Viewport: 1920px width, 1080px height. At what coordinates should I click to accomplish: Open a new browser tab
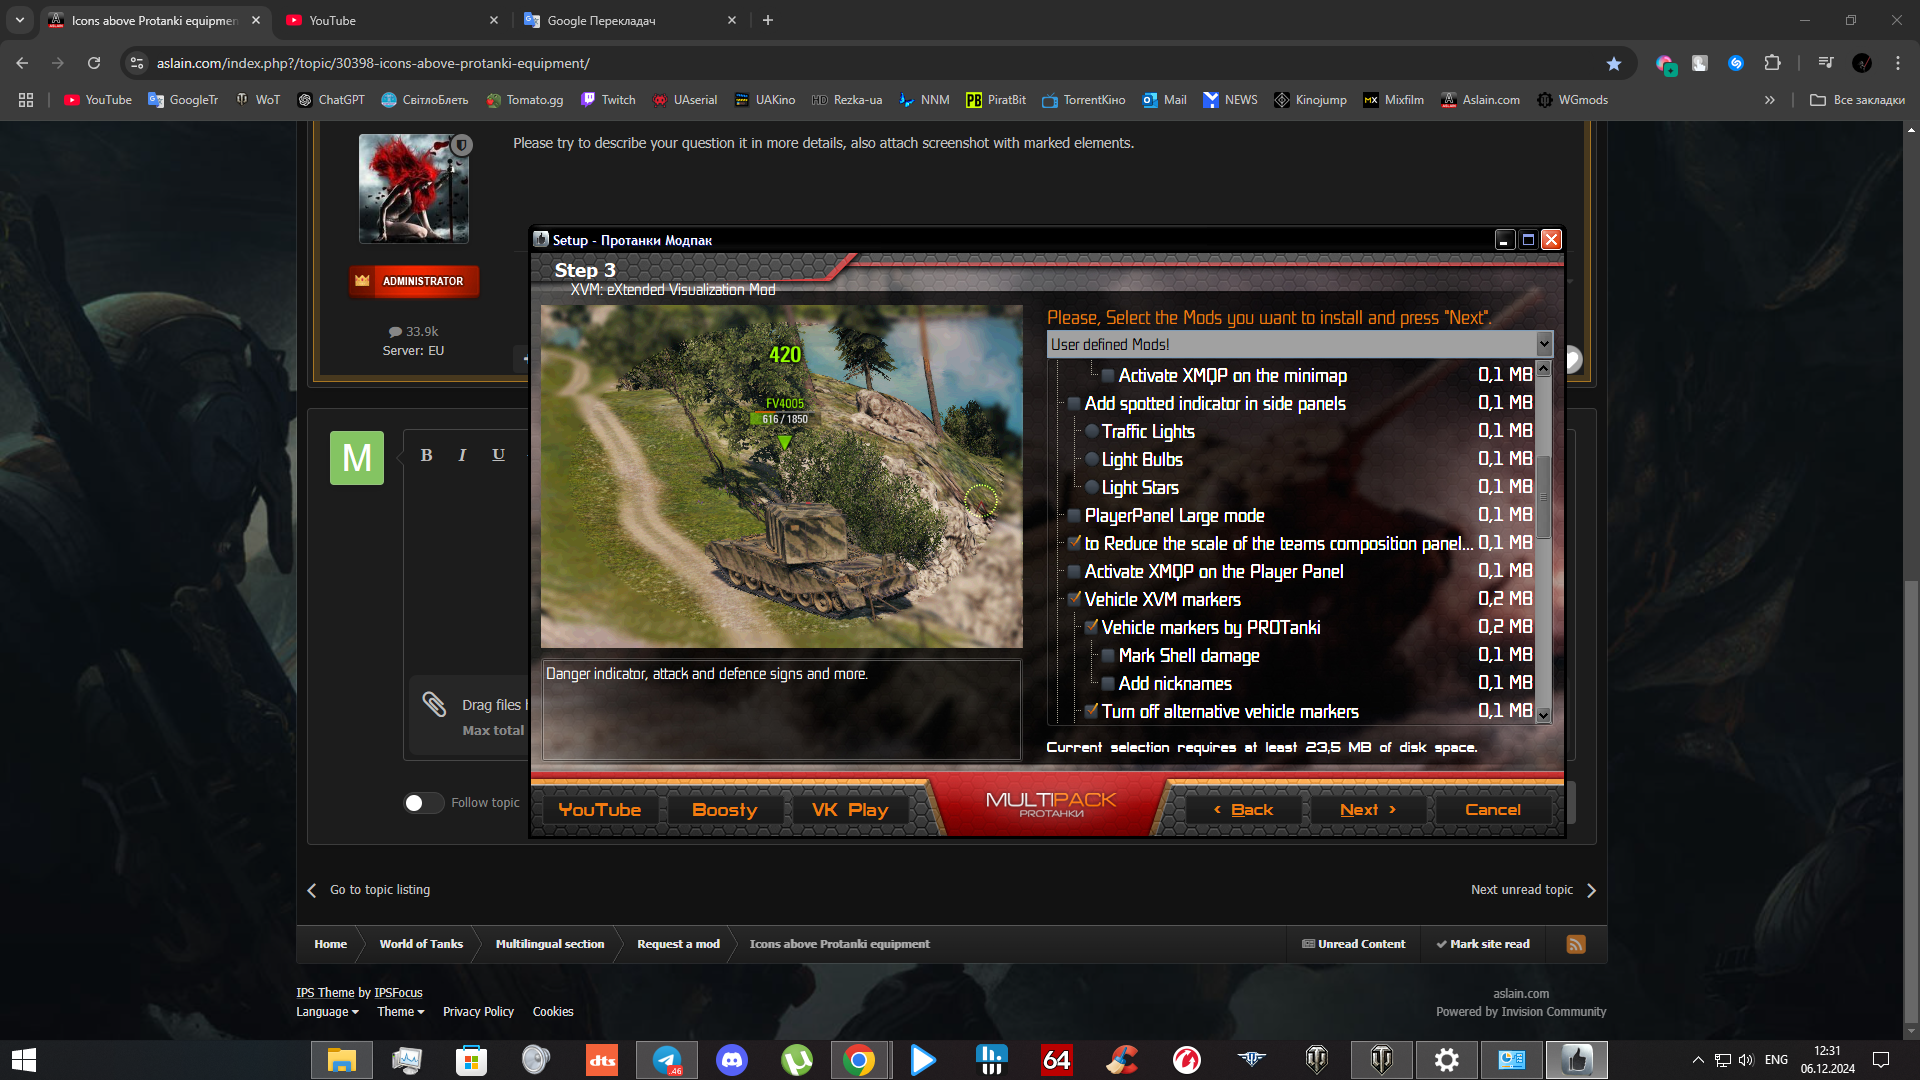tap(768, 20)
